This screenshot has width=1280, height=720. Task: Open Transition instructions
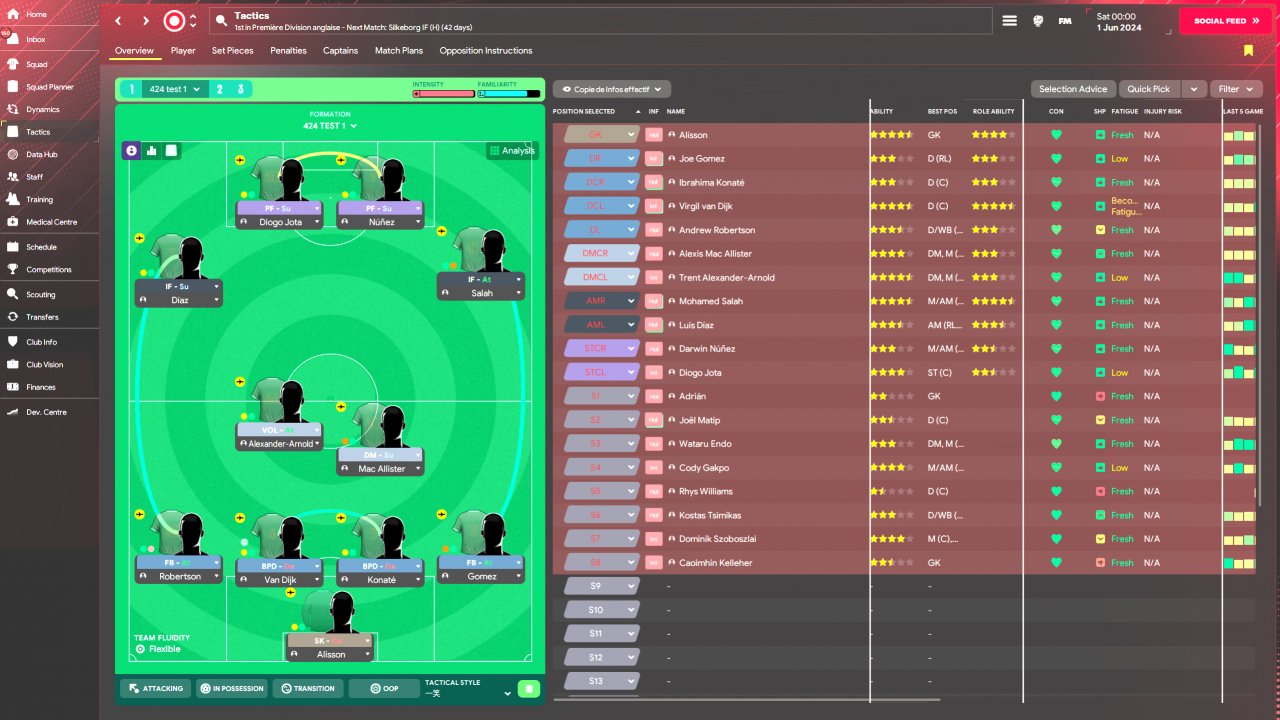(308, 688)
